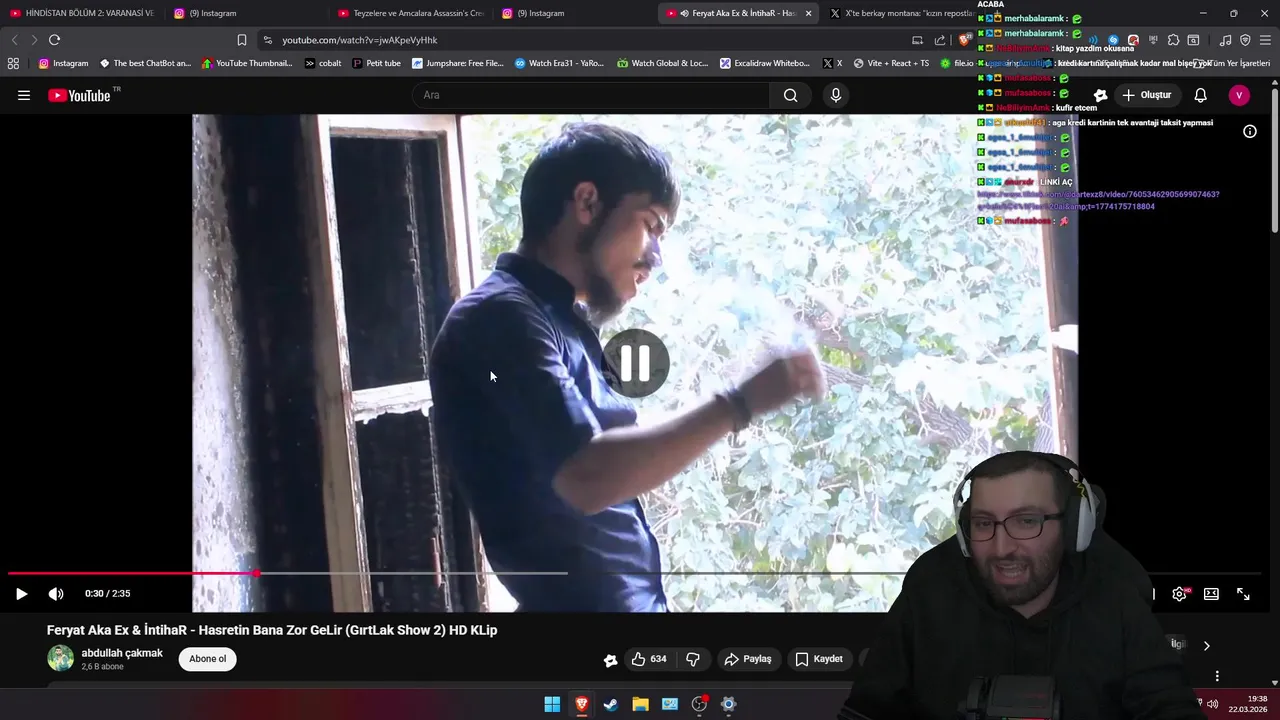The width and height of the screenshot is (1280, 720).
Task: Click the Paylaş share button
Action: coord(748,659)
